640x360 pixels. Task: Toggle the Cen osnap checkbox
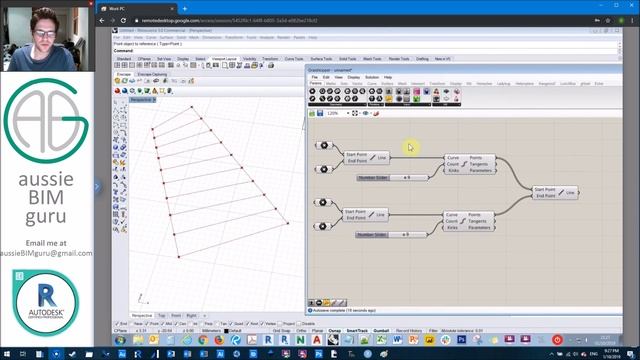tap(177, 324)
